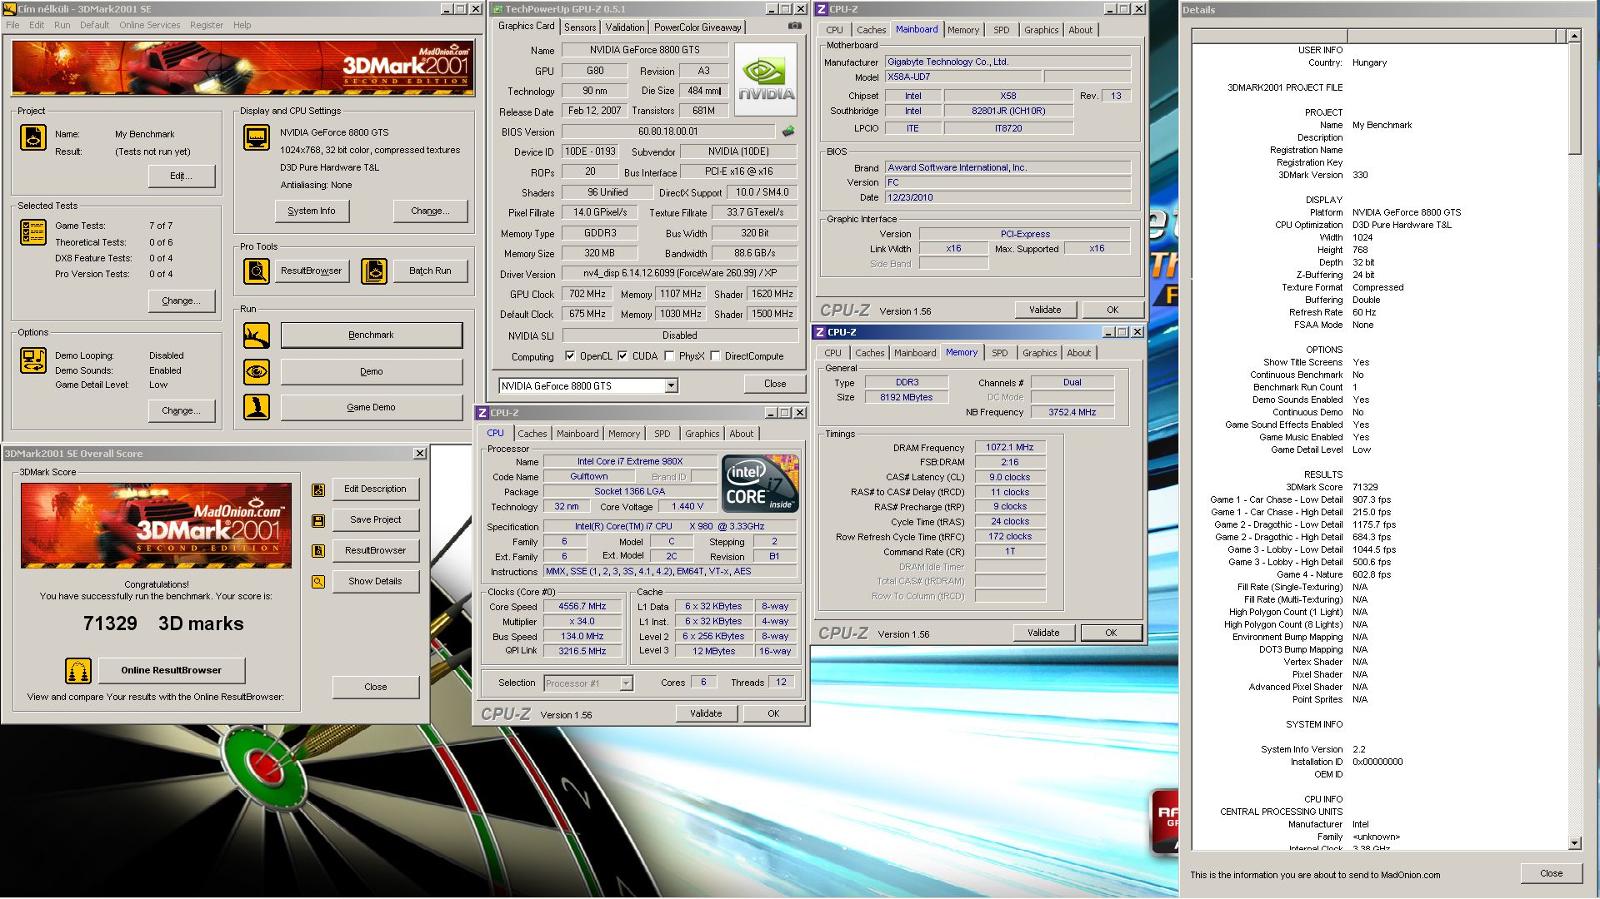Screen dimensions: 1600x899
Task: Click the 3DMark2001 SE title bar icon
Action: (10, 9)
